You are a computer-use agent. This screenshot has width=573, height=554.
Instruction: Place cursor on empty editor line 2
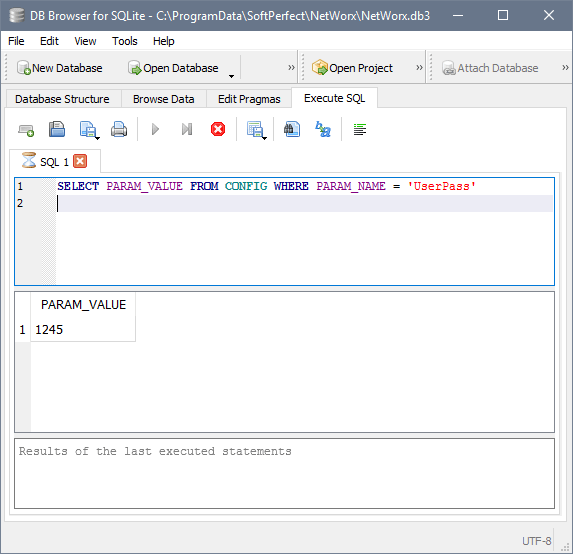[x=305, y=204]
